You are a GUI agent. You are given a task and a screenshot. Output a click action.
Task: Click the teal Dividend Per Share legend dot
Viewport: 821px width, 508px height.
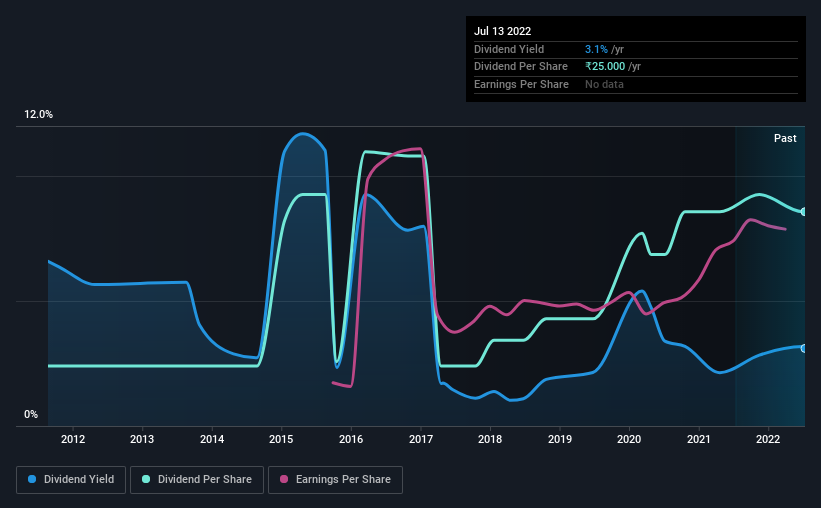click(146, 479)
